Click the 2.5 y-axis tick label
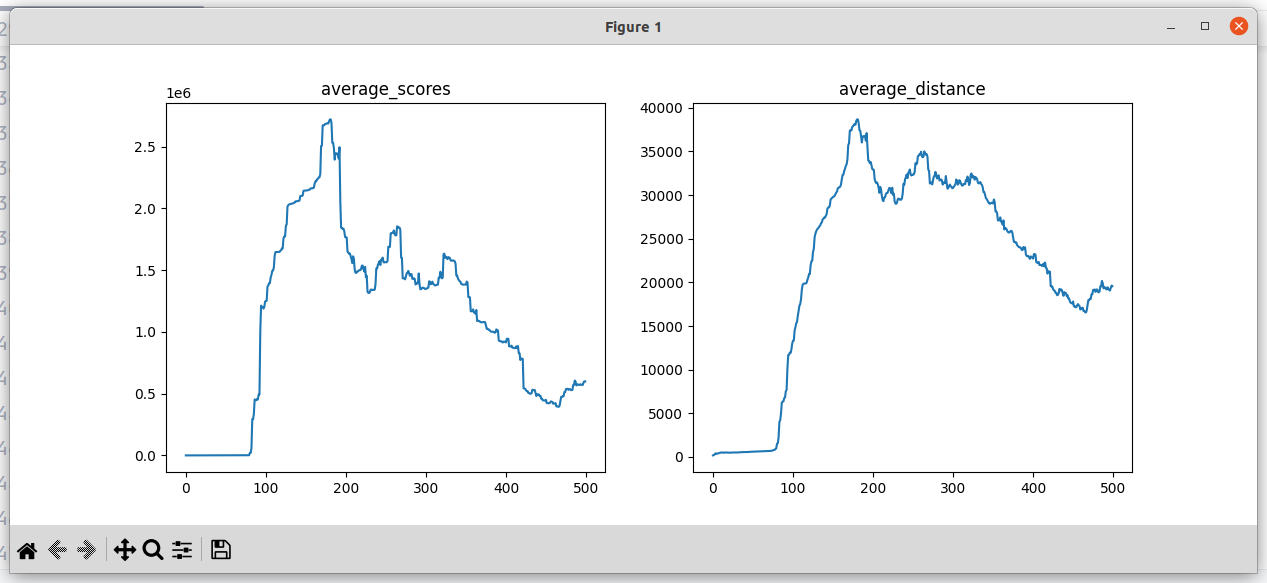Viewport: 1267px width, 583px height. (x=147, y=148)
